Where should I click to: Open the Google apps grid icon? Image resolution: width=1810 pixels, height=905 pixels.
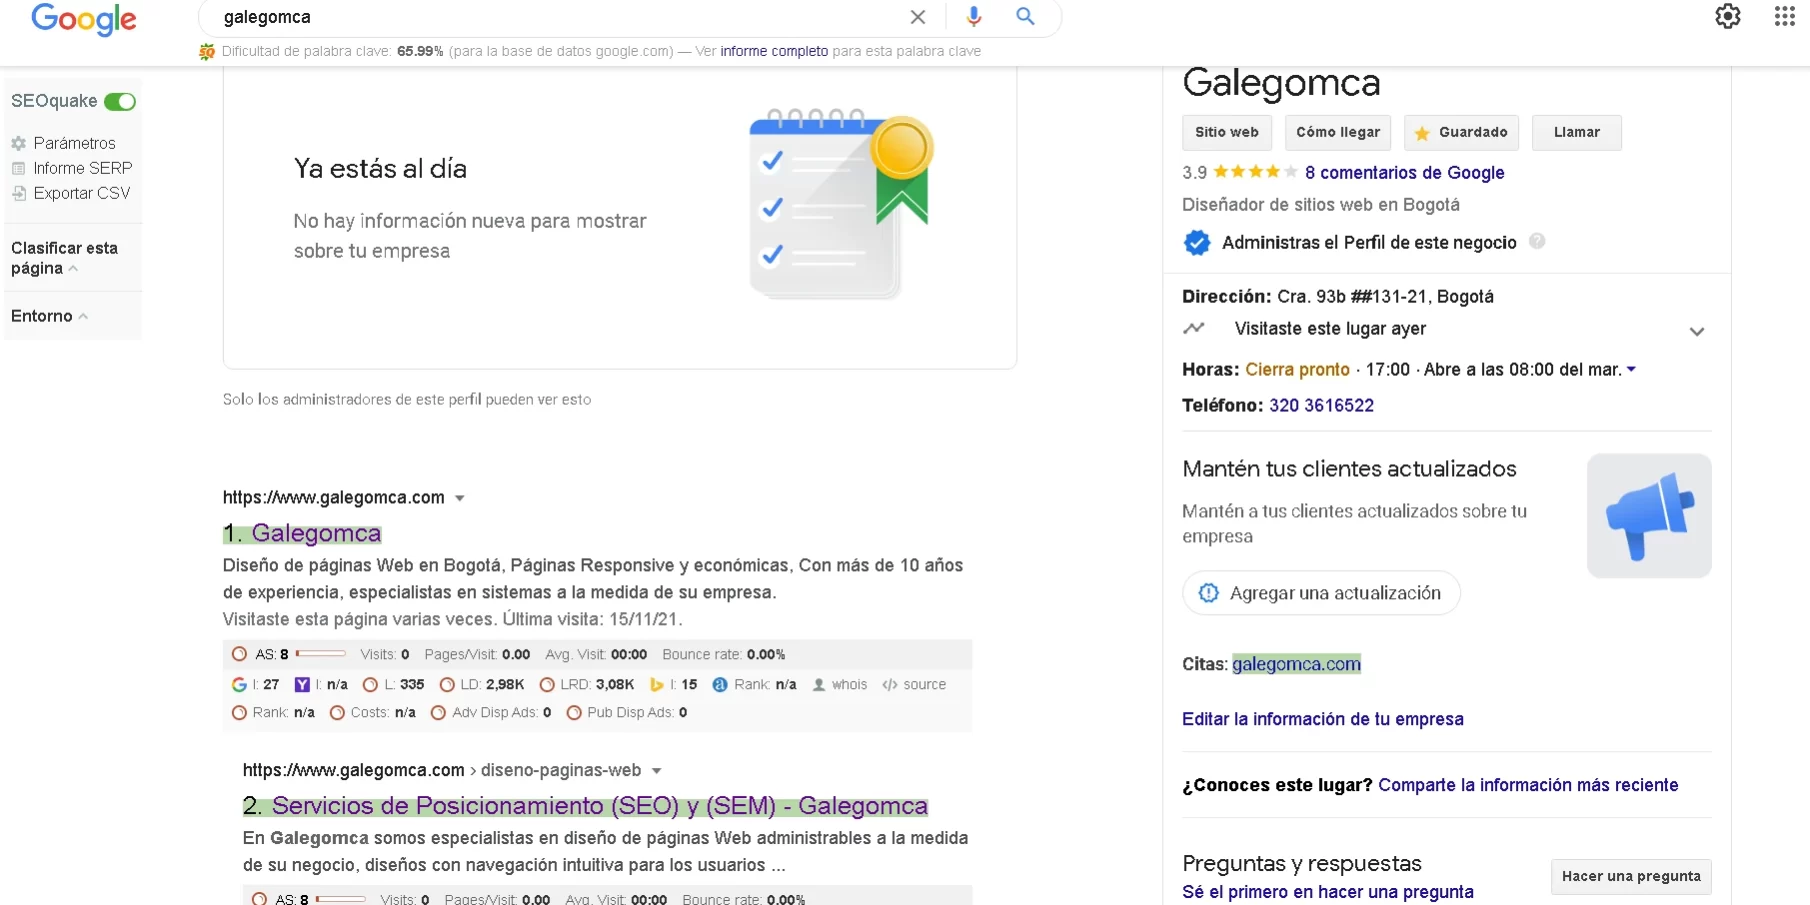point(1784,17)
